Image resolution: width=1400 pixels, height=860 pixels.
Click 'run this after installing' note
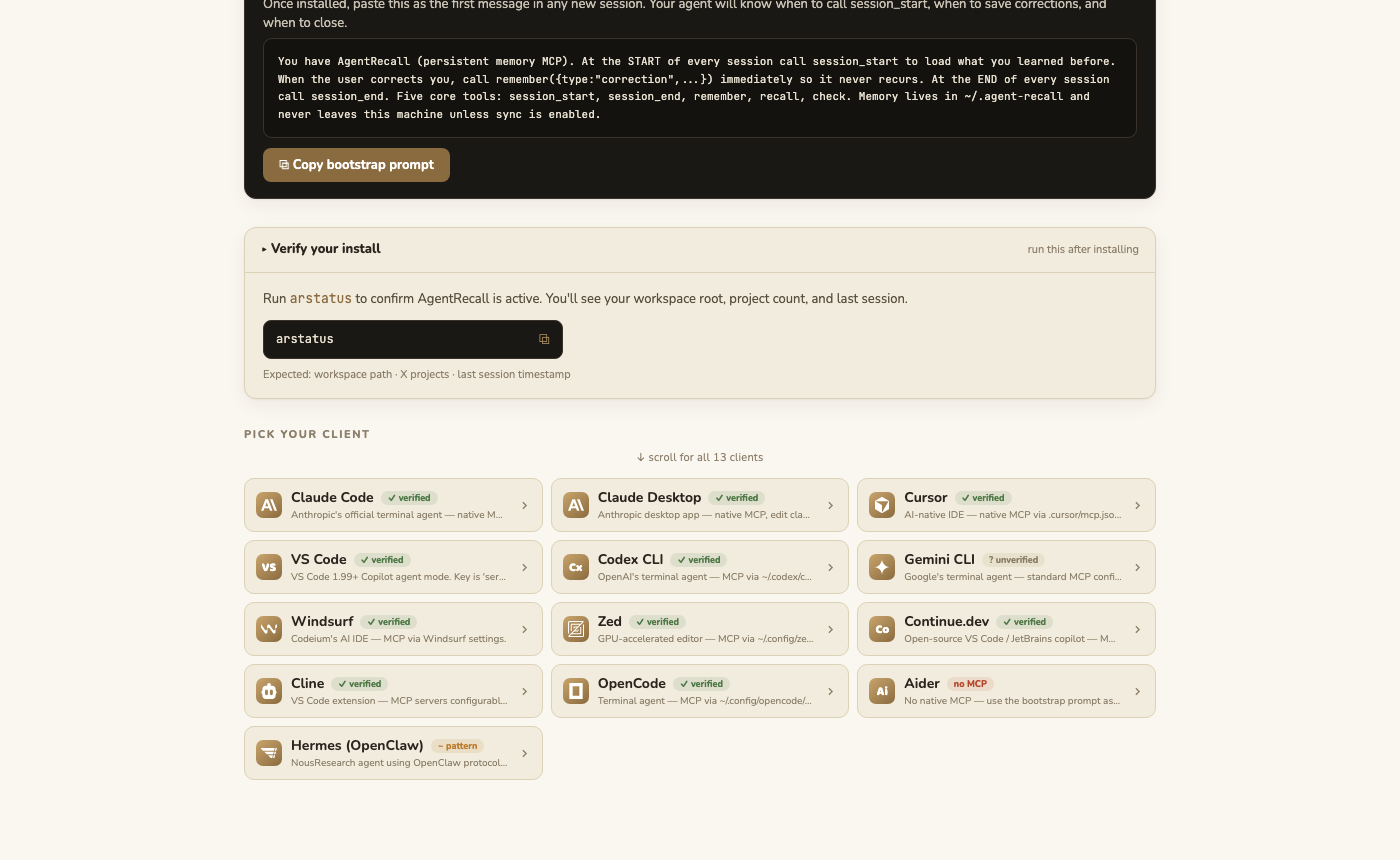[1083, 249]
